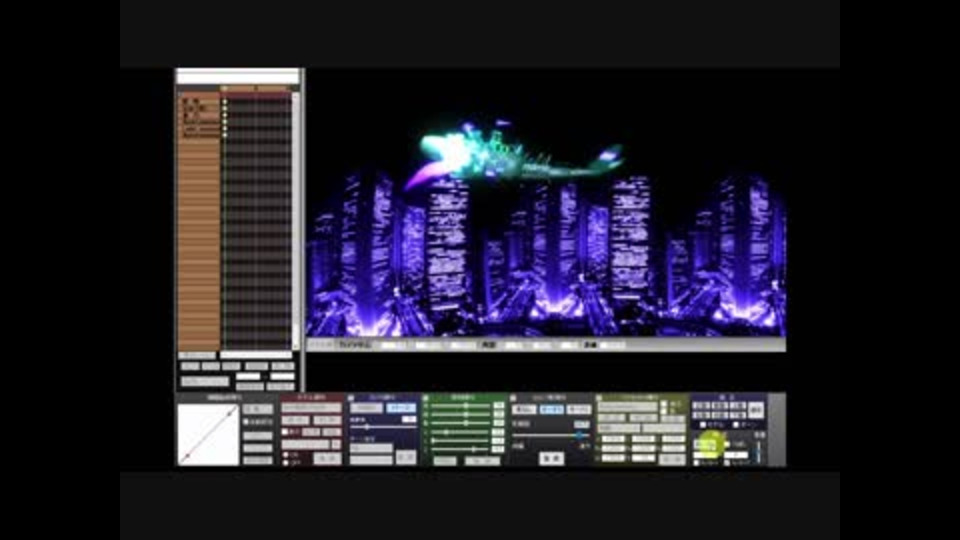
Task: Toggle the model checkbox under the view buttons
Action: (702, 424)
